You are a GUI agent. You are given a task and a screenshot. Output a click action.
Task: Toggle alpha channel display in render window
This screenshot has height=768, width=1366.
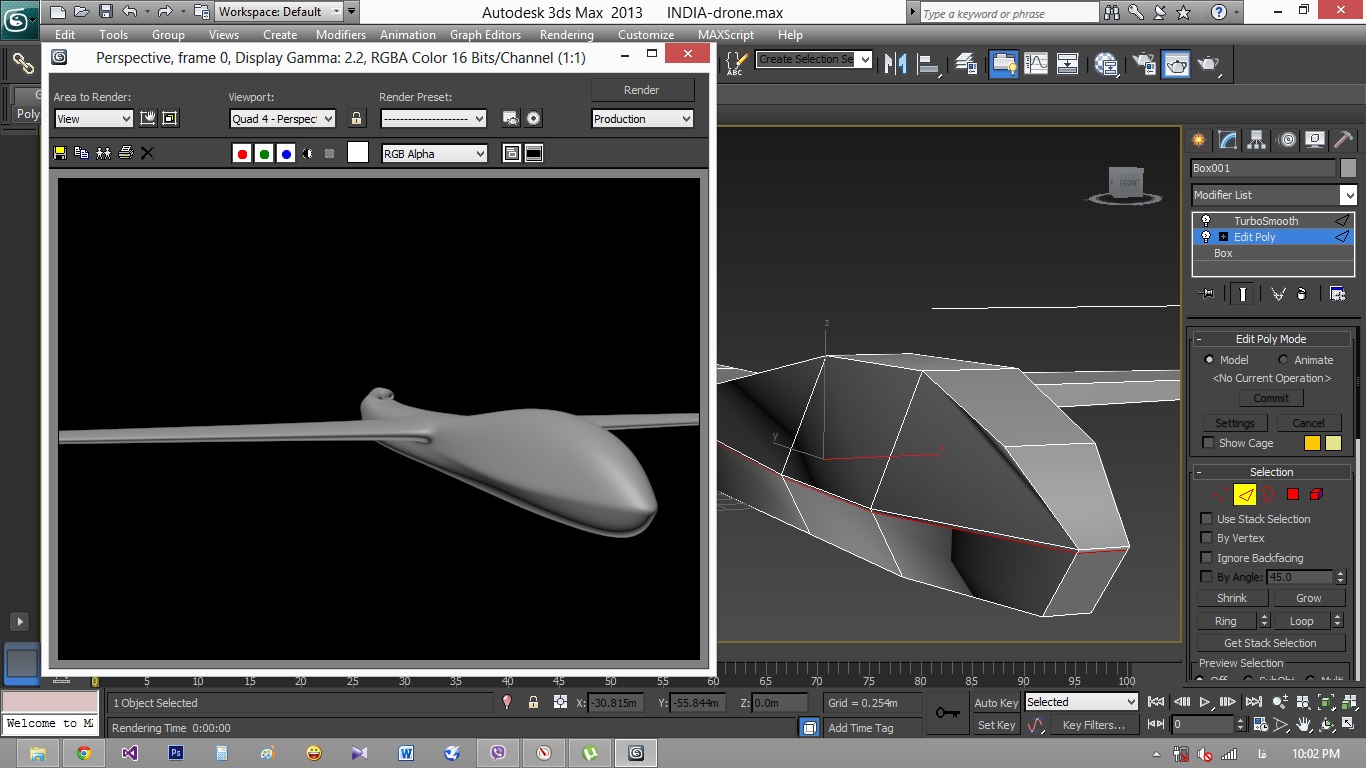[x=307, y=153]
